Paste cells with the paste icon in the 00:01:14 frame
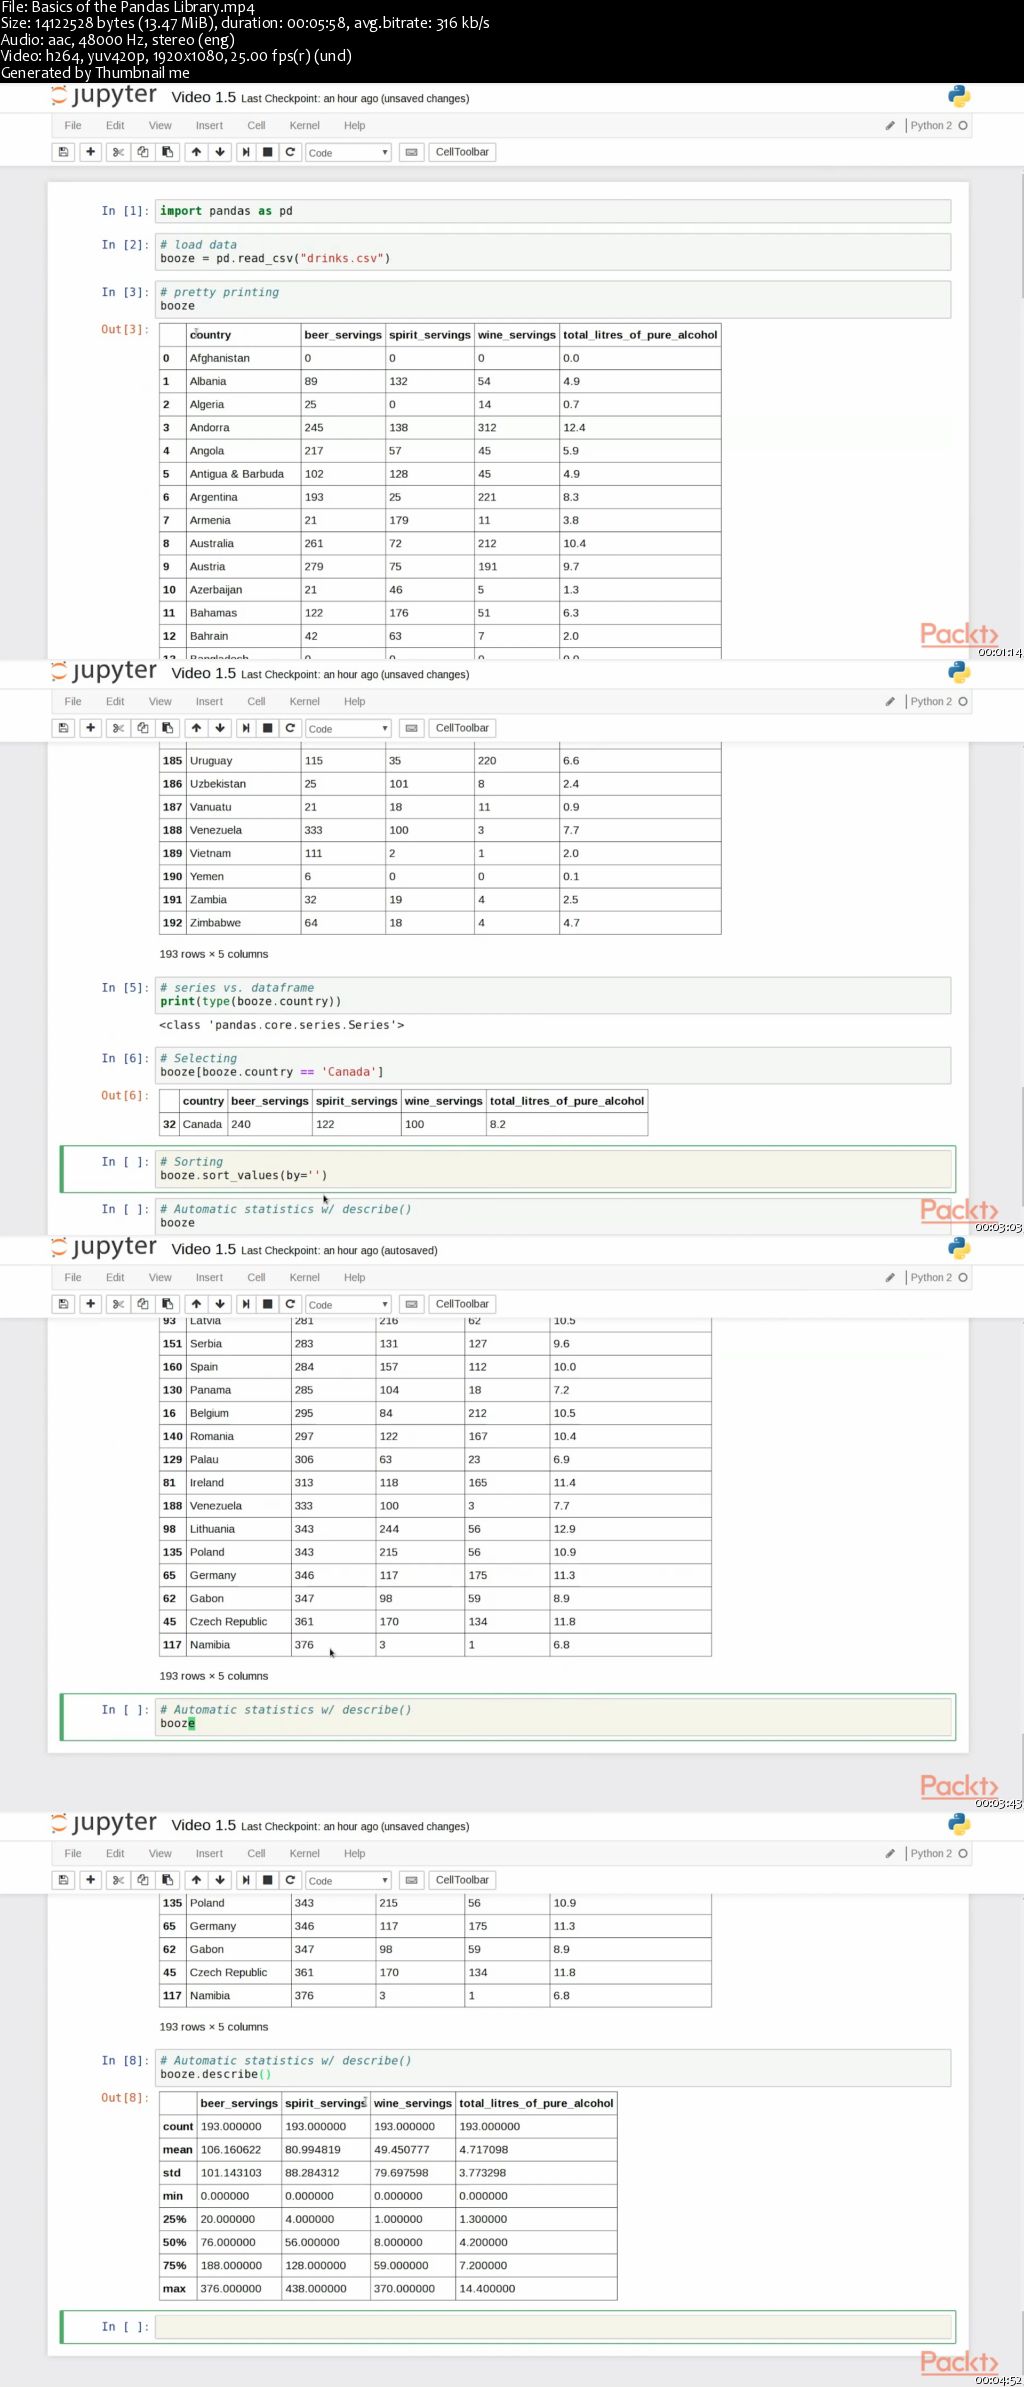Screen dimensions: 1024x2387 click(x=167, y=152)
